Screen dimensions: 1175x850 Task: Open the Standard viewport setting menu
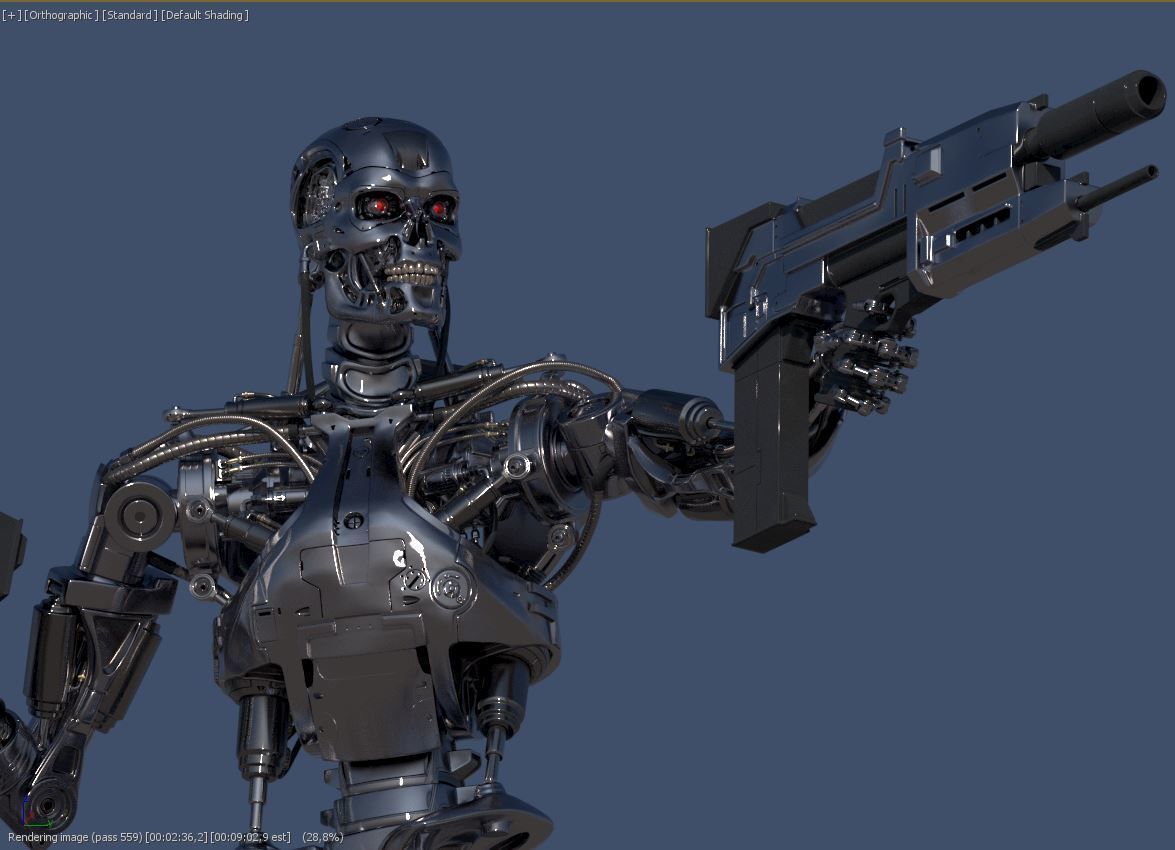129,15
